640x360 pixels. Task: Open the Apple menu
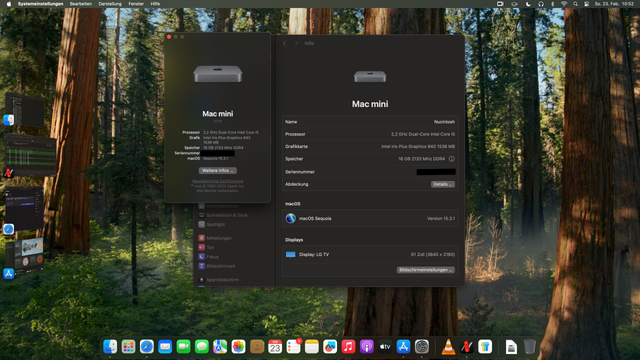(x=9, y=4)
